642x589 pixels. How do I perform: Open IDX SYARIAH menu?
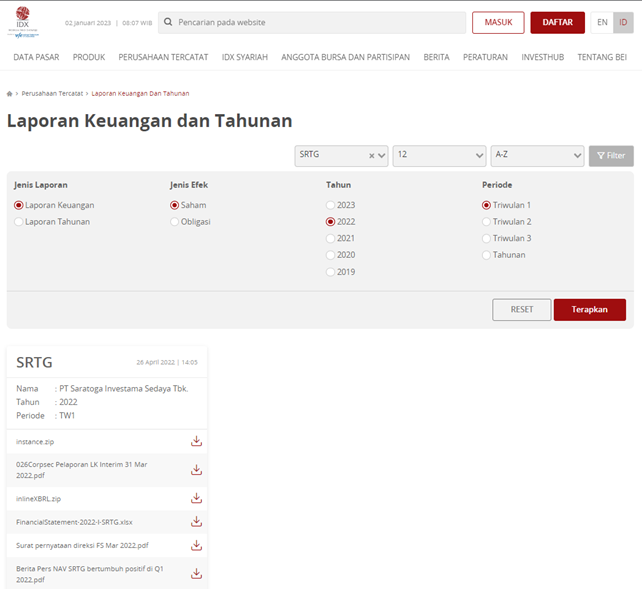point(245,57)
